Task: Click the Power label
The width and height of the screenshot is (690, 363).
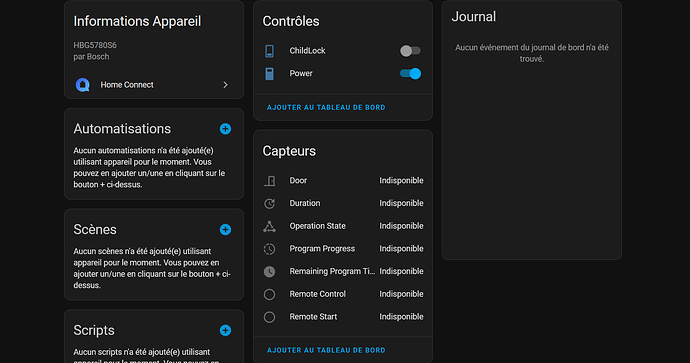Action: coord(301,73)
